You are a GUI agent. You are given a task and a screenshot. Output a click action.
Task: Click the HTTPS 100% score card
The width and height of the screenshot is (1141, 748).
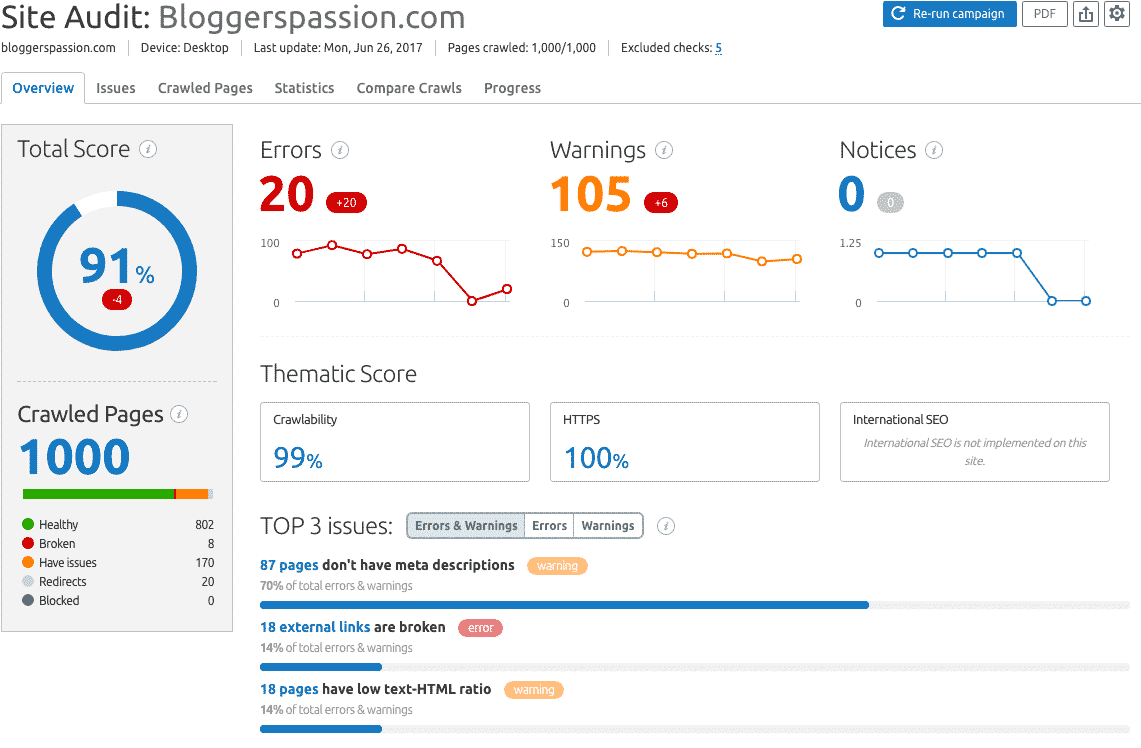pyautogui.click(x=685, y=442)
